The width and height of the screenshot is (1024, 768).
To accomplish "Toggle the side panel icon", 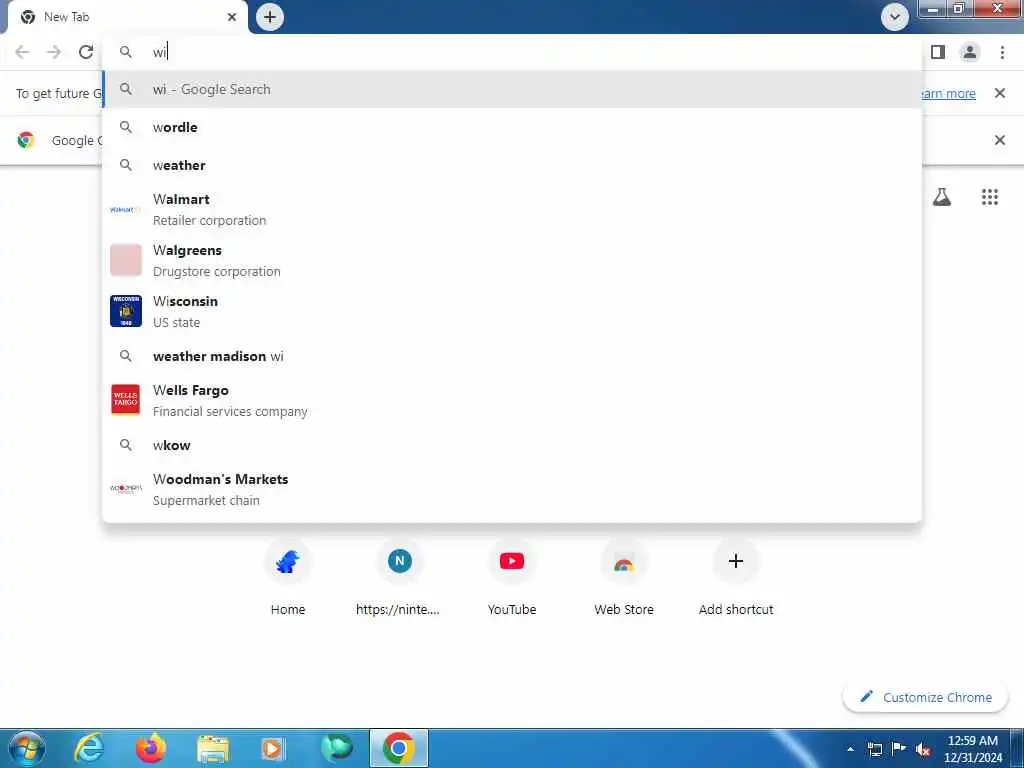I will point(938,52).
